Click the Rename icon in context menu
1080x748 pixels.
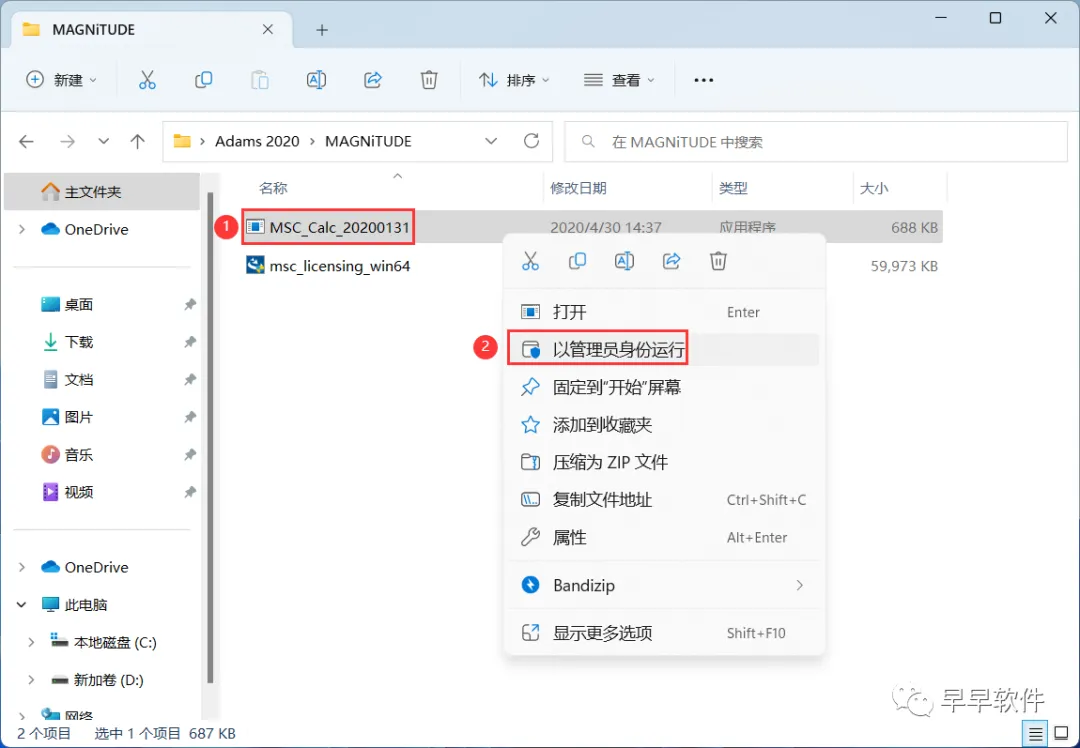pyautogui.click(x=624, y=261)
